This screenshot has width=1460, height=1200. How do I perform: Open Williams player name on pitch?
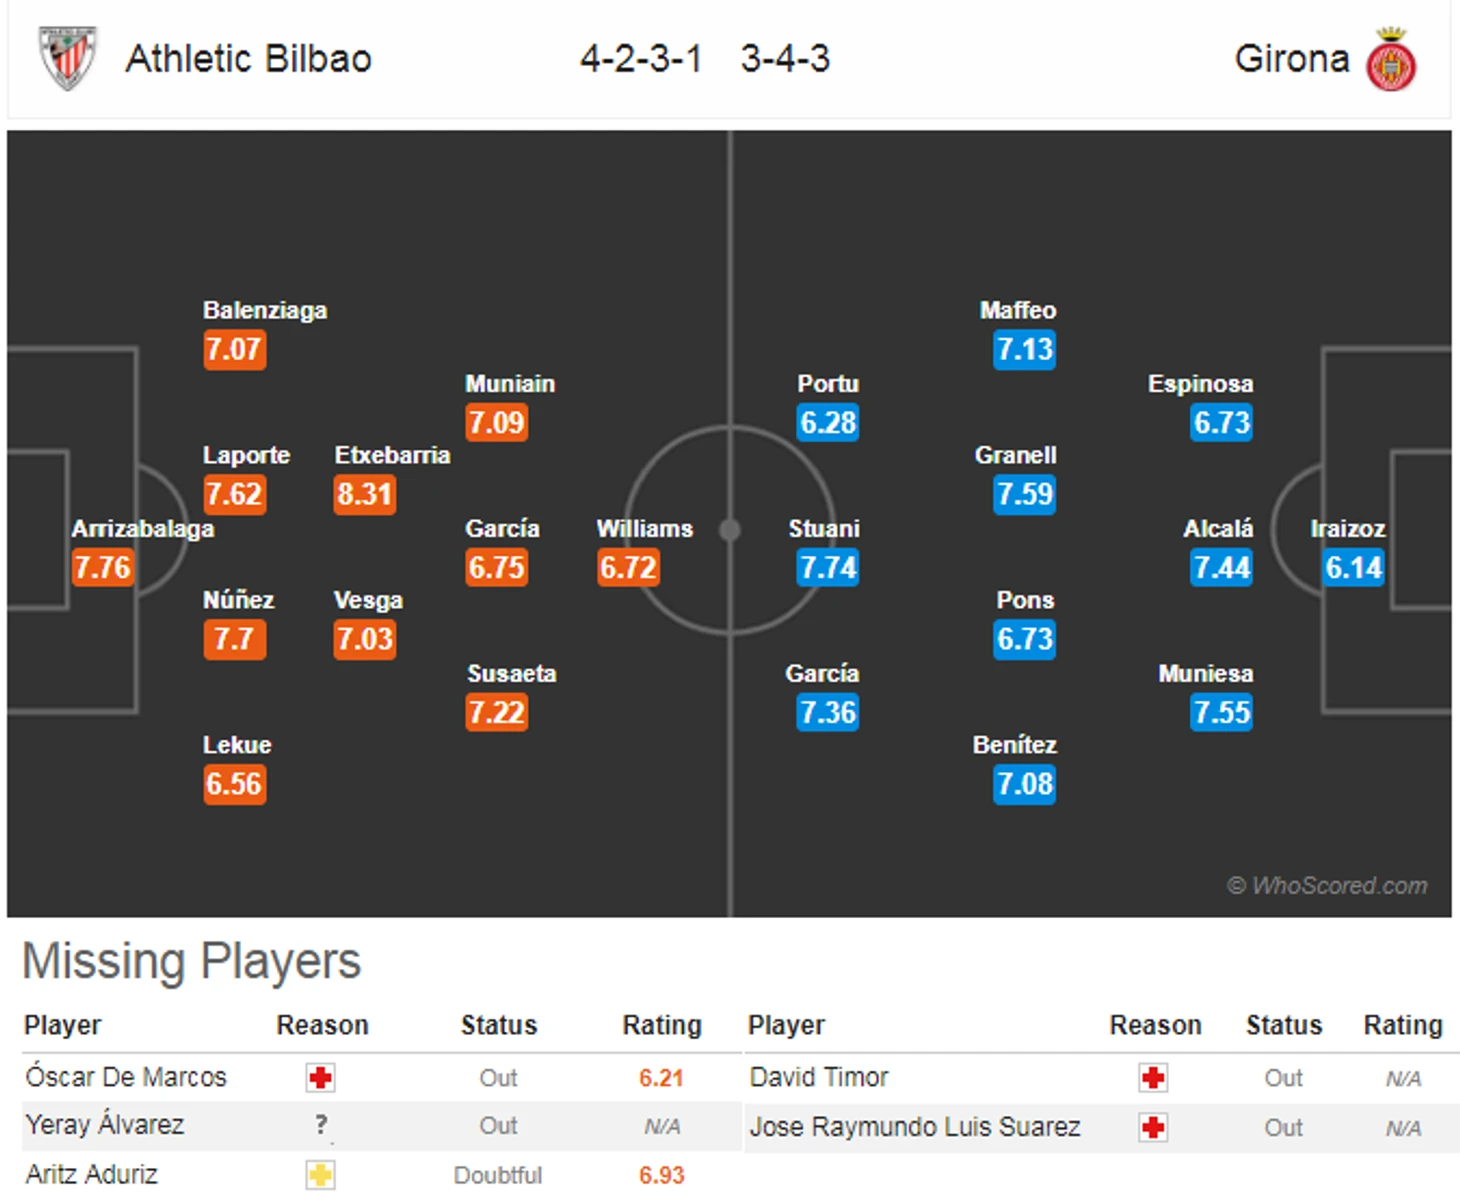[x=645, y=528]
